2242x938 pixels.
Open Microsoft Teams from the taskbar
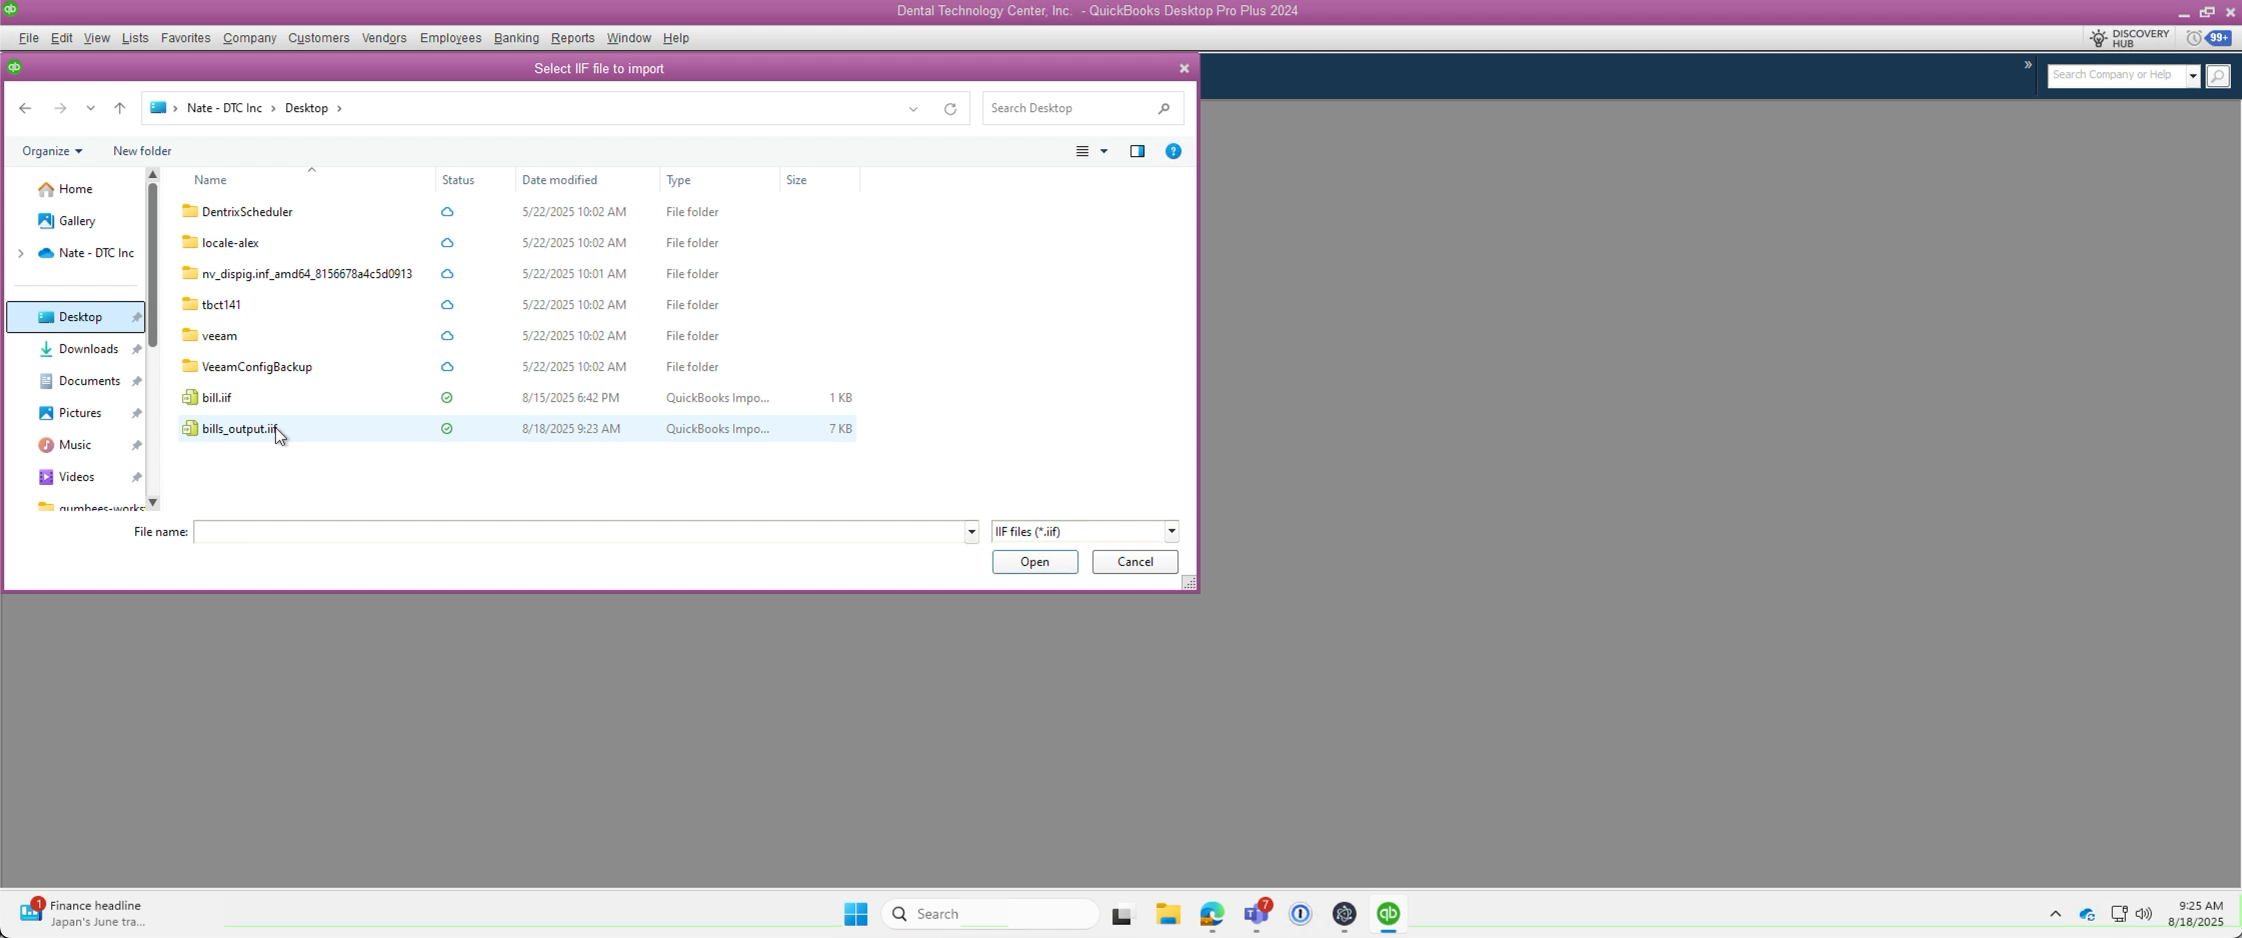click(1256, 913)
